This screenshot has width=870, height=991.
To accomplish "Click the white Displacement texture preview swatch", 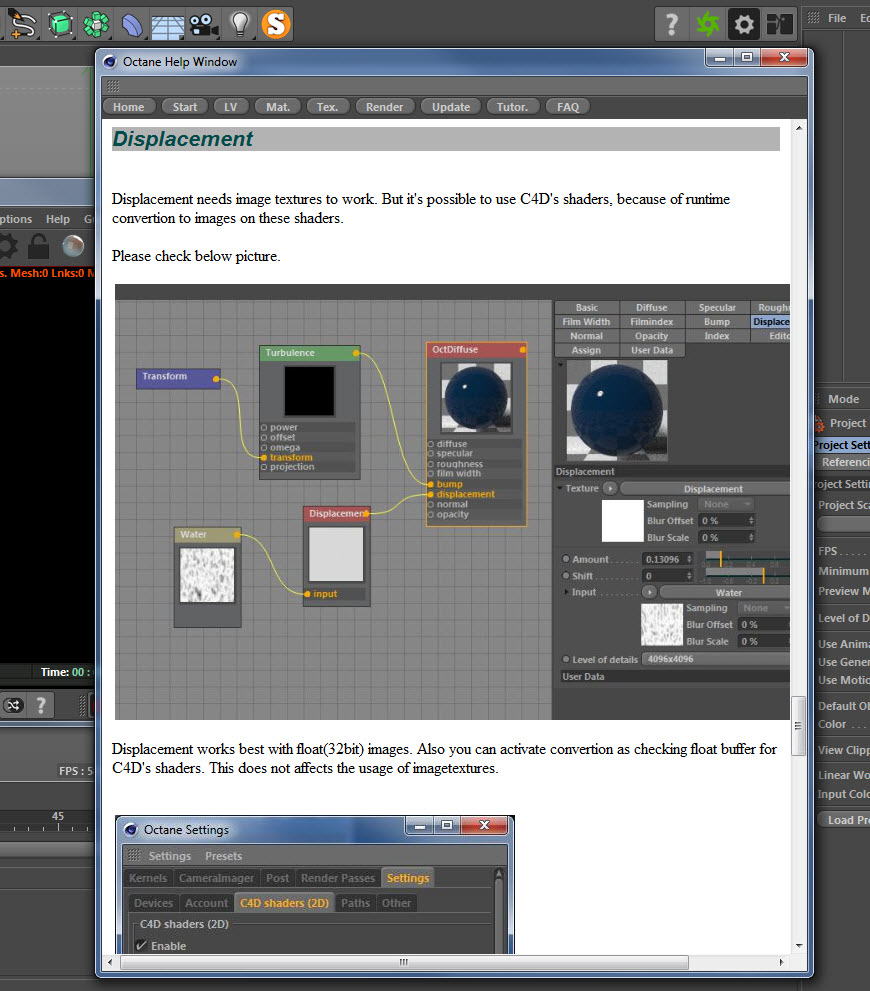I will (x=622, y=521).
